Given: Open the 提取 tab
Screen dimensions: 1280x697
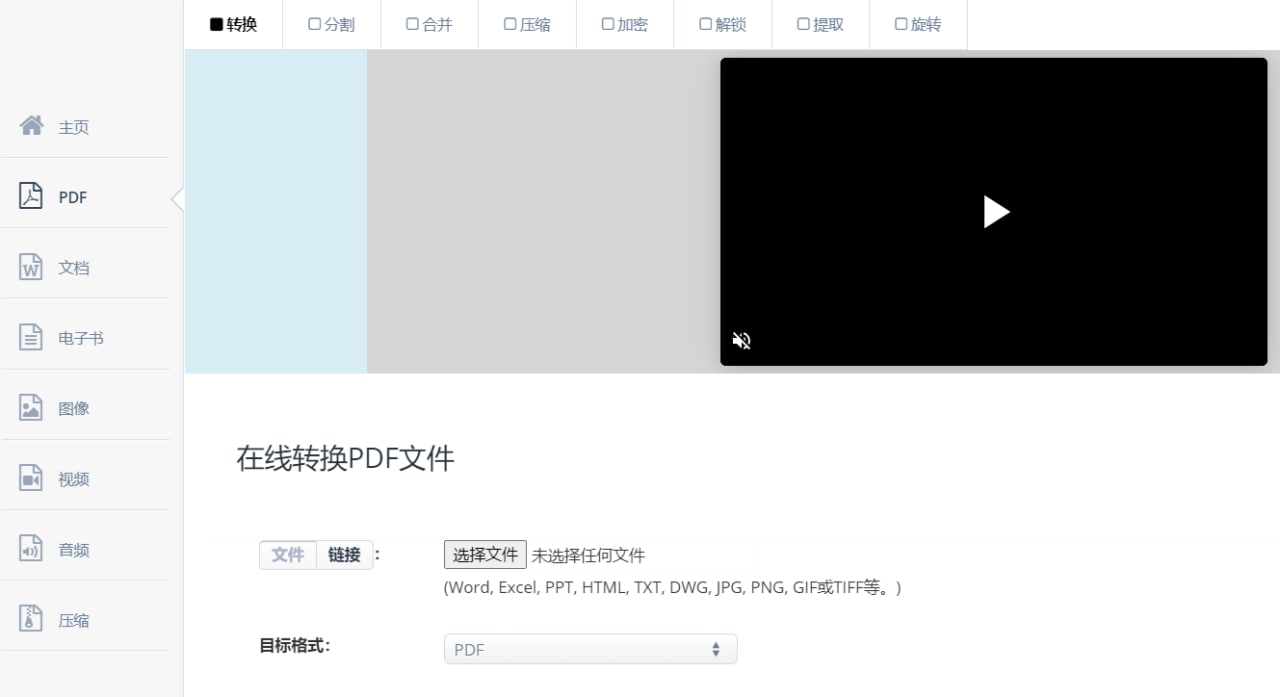Looking at the screenshot, I should [820, 24].
